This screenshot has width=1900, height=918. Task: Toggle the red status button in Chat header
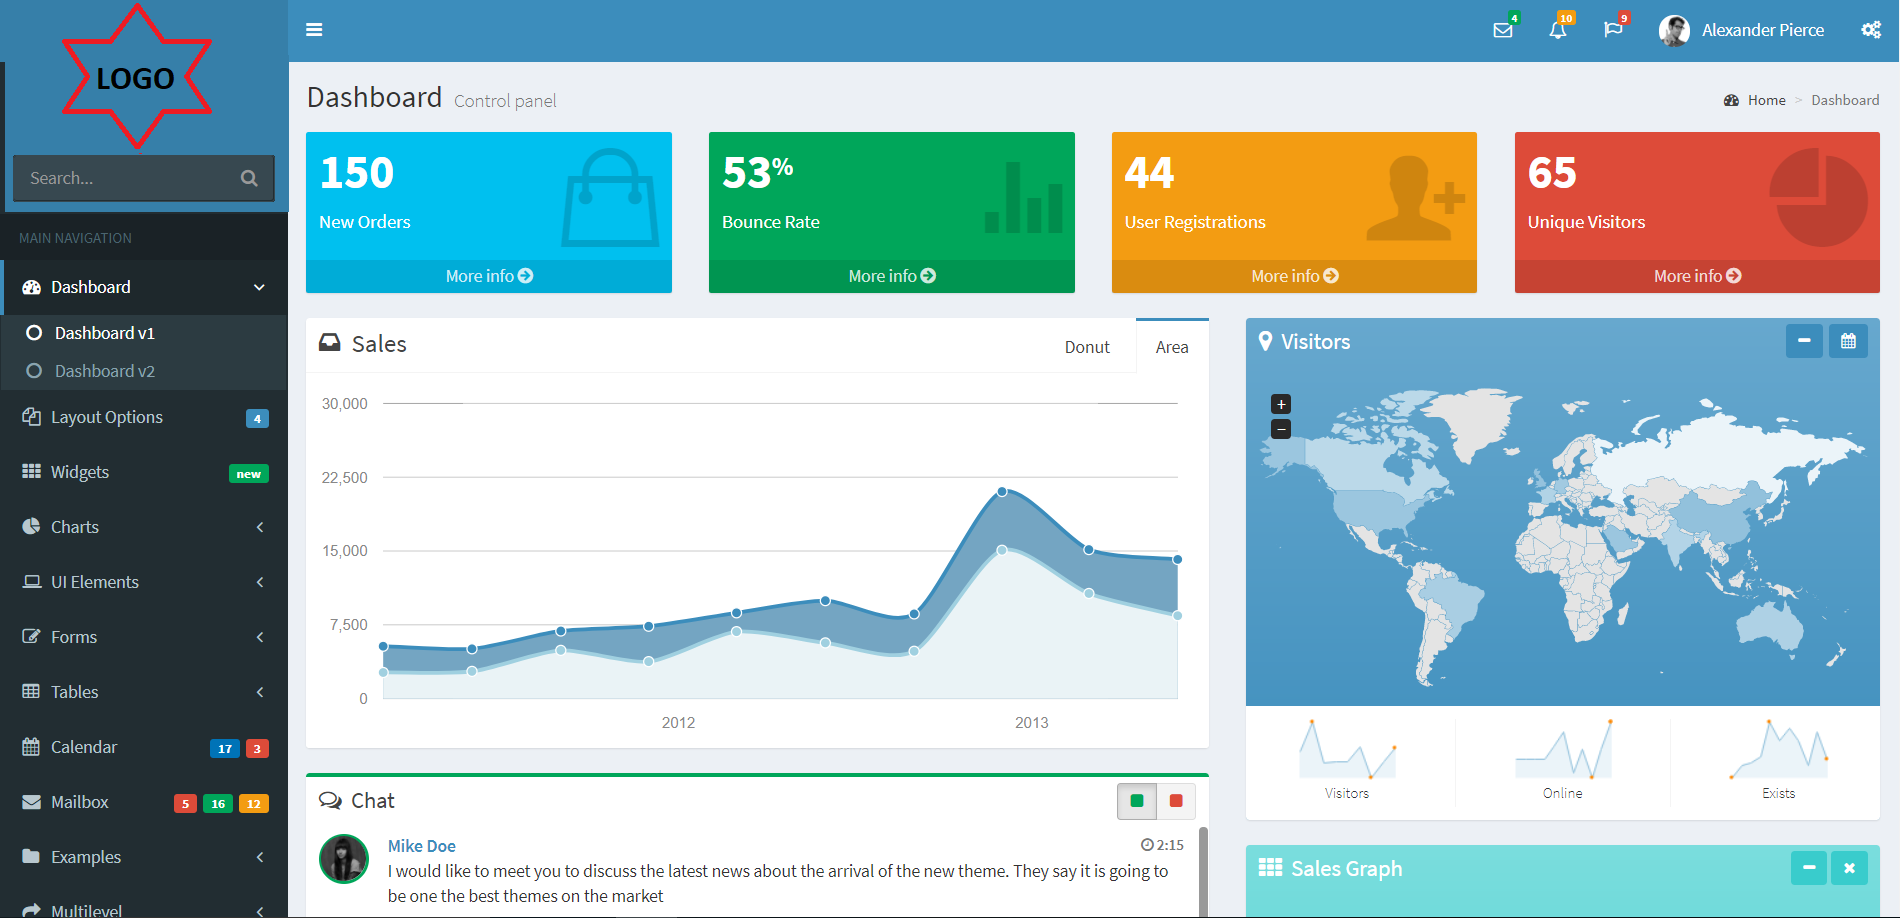coord(1175,801)
